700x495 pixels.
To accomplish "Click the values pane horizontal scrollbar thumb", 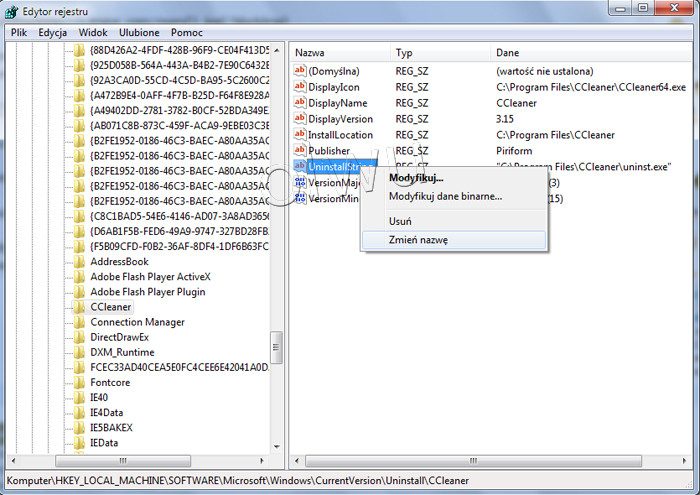I will click(473, 461).
